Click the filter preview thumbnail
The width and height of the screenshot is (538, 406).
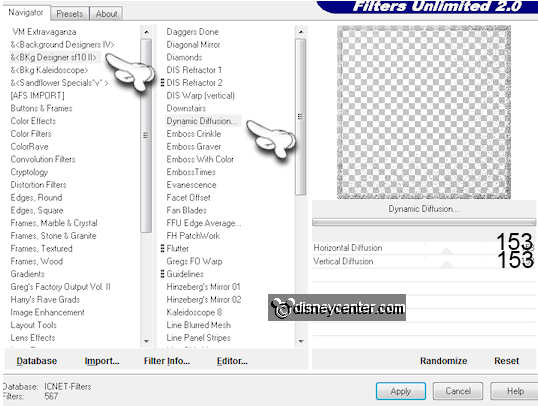(424, 112)
